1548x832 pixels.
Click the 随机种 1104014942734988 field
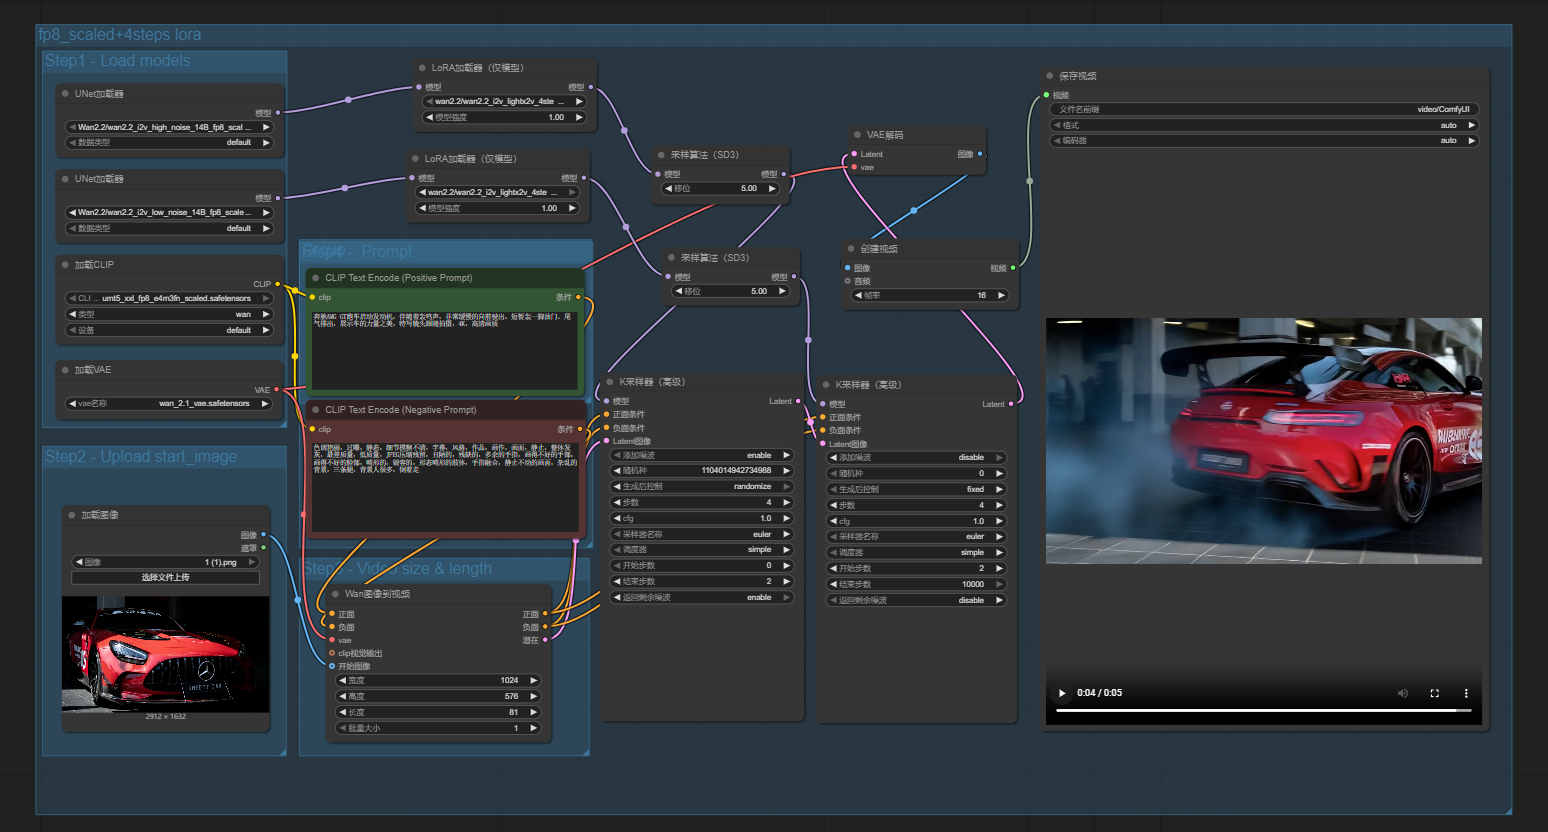[702, 471]
